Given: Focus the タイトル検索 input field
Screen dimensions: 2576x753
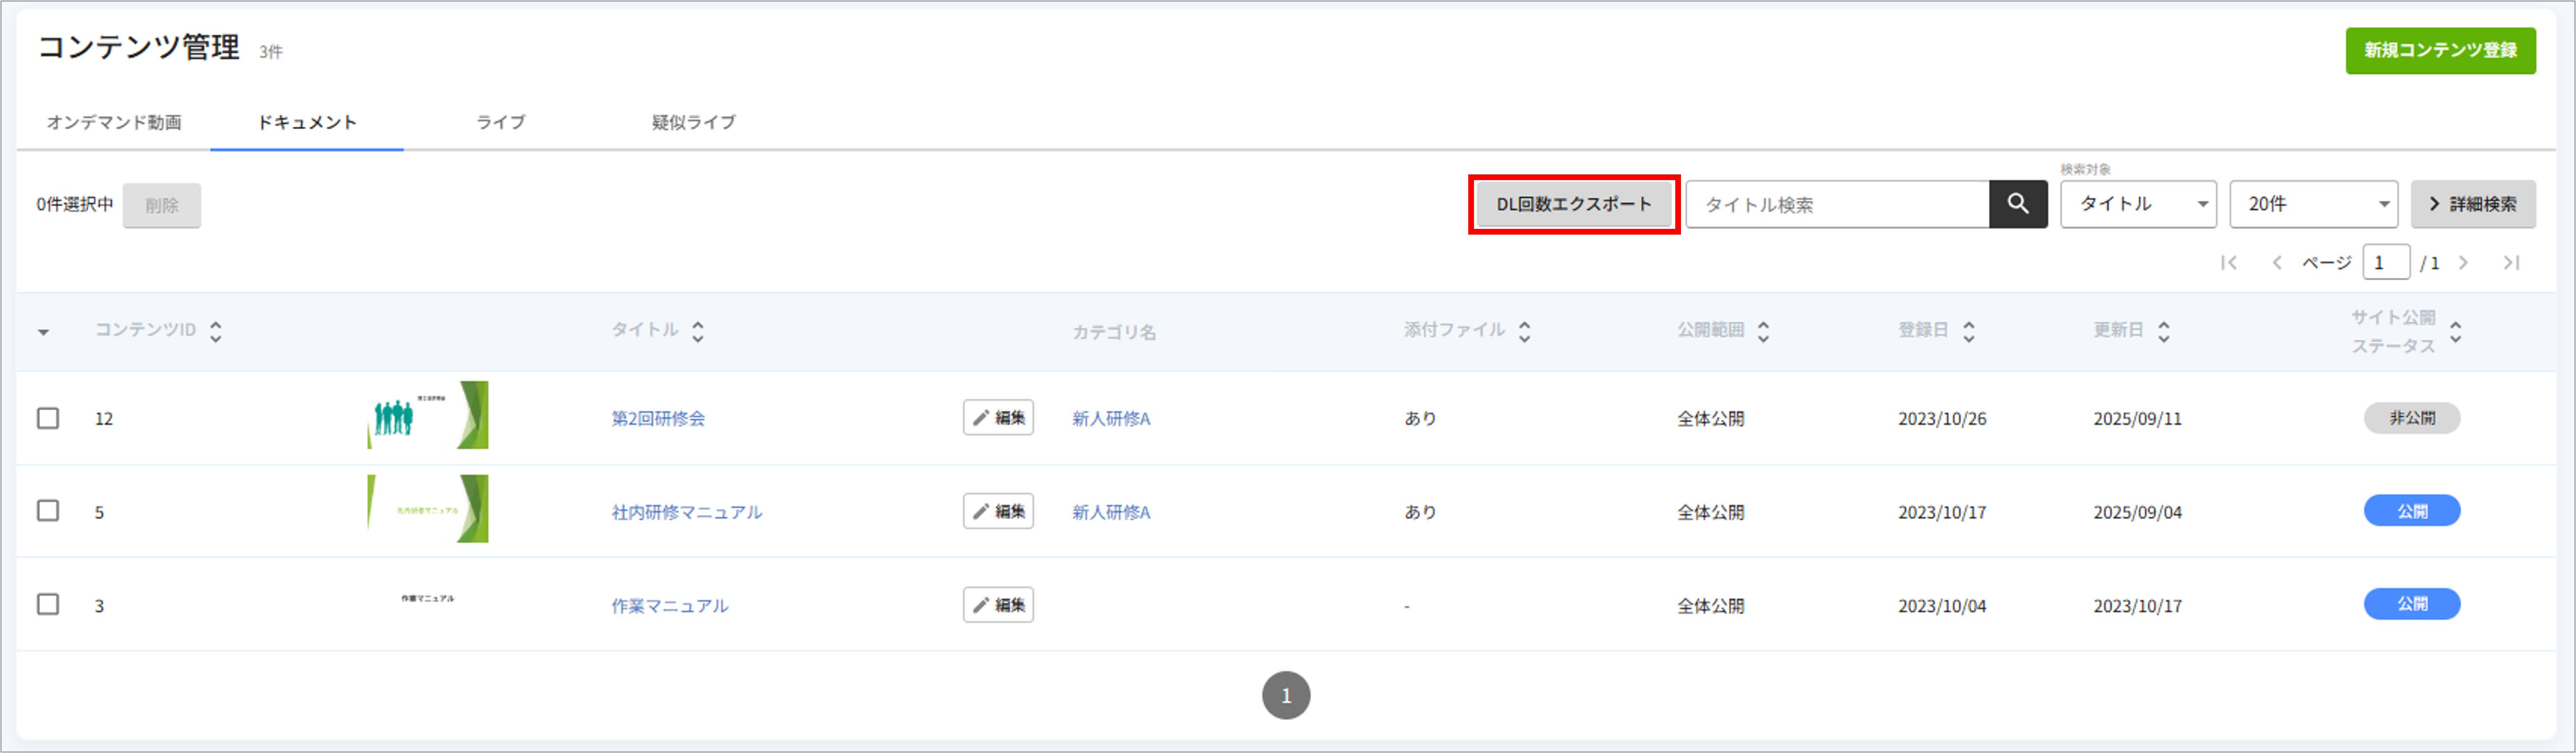Looking at the screenshot, I should (x=1838, y=204).
